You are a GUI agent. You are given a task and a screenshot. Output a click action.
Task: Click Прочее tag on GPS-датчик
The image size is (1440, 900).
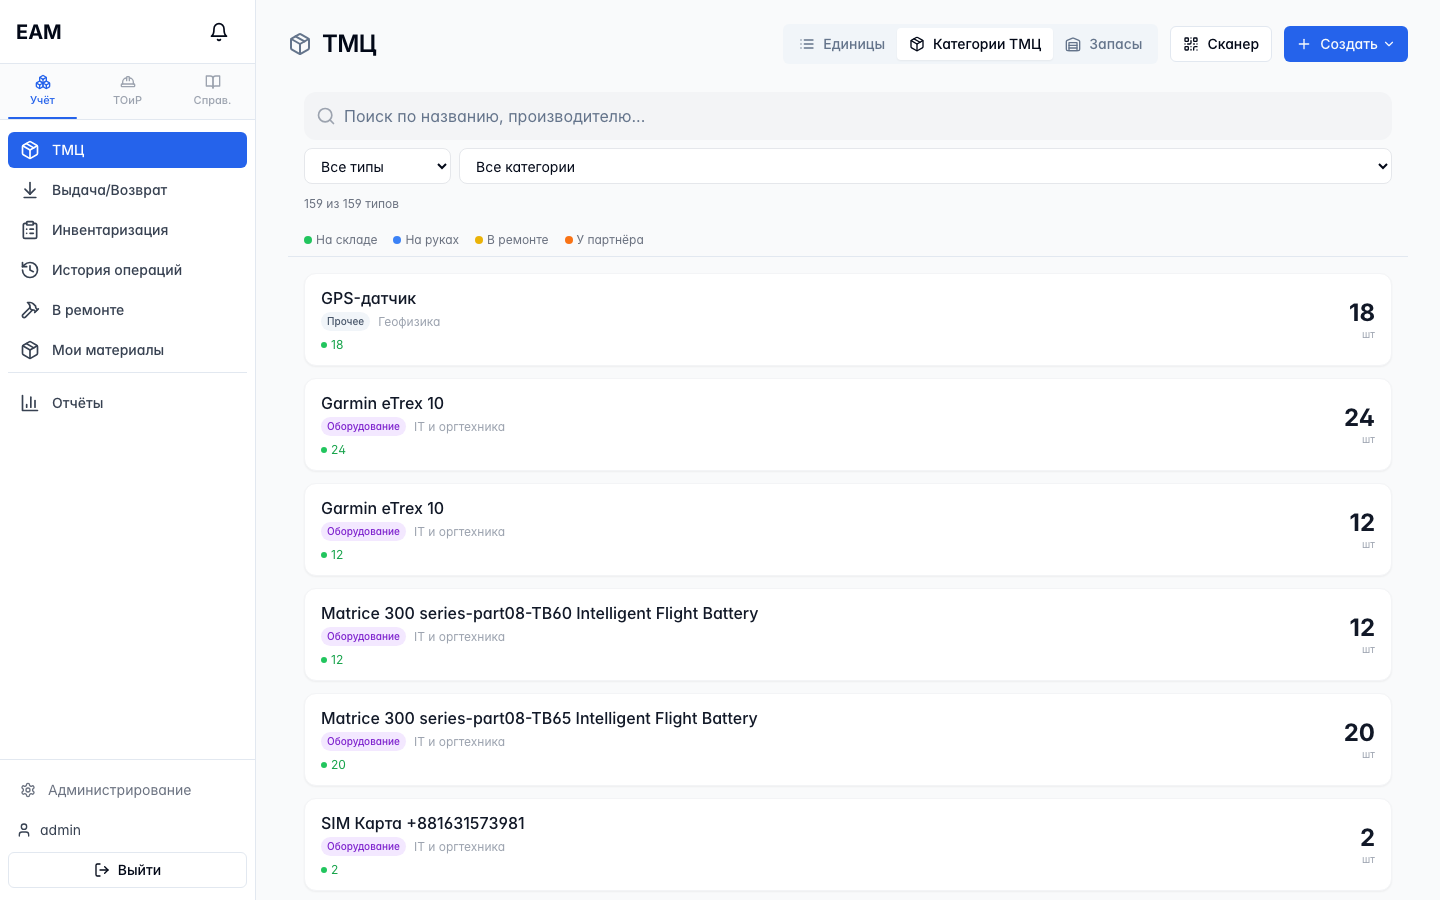(x=345, y=322)
